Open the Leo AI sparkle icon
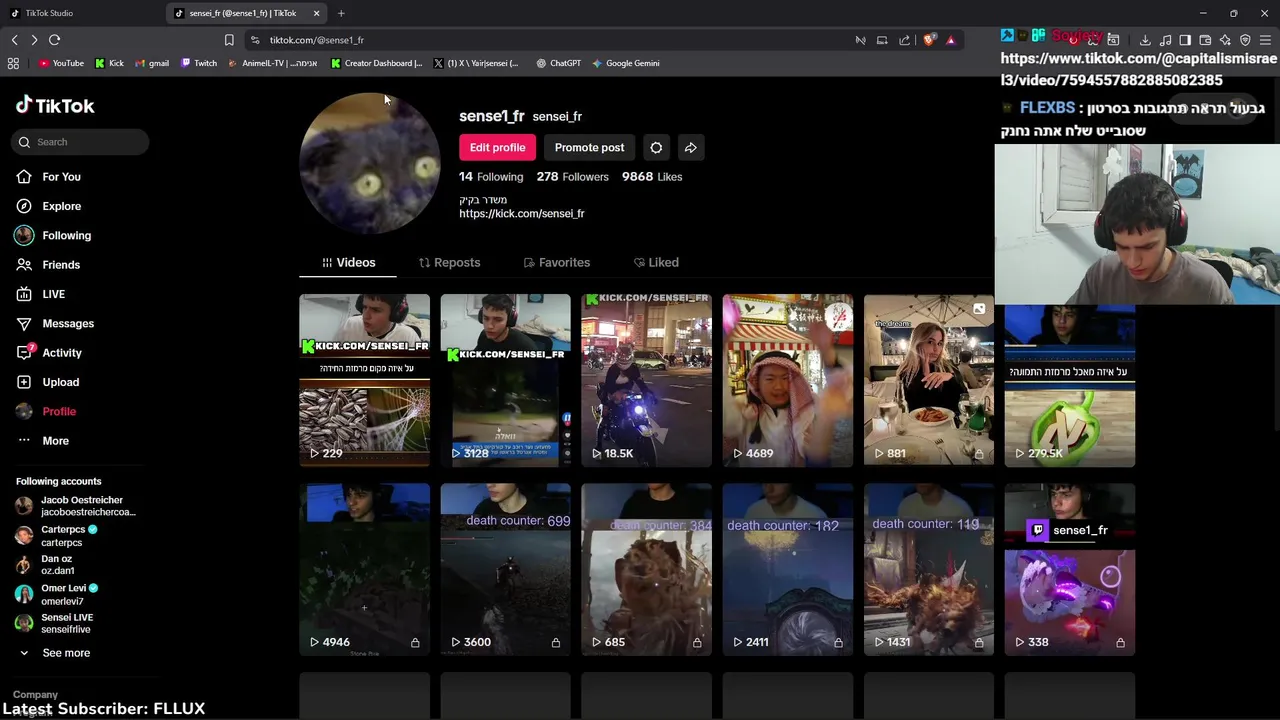 (x=1225, y=40)
